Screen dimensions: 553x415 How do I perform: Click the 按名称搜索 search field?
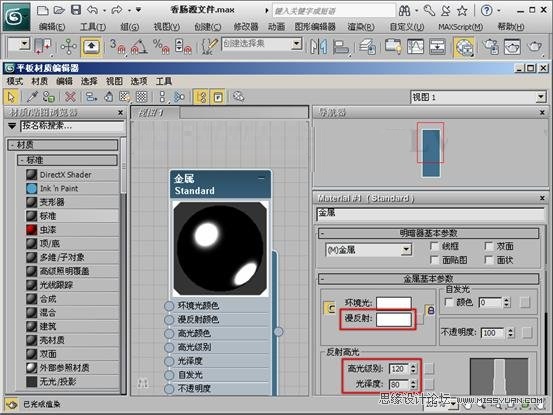tap(72, 126)
